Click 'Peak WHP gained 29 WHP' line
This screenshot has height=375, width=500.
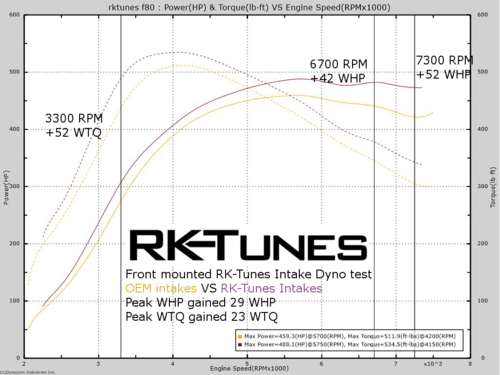[x=201, y=303]
